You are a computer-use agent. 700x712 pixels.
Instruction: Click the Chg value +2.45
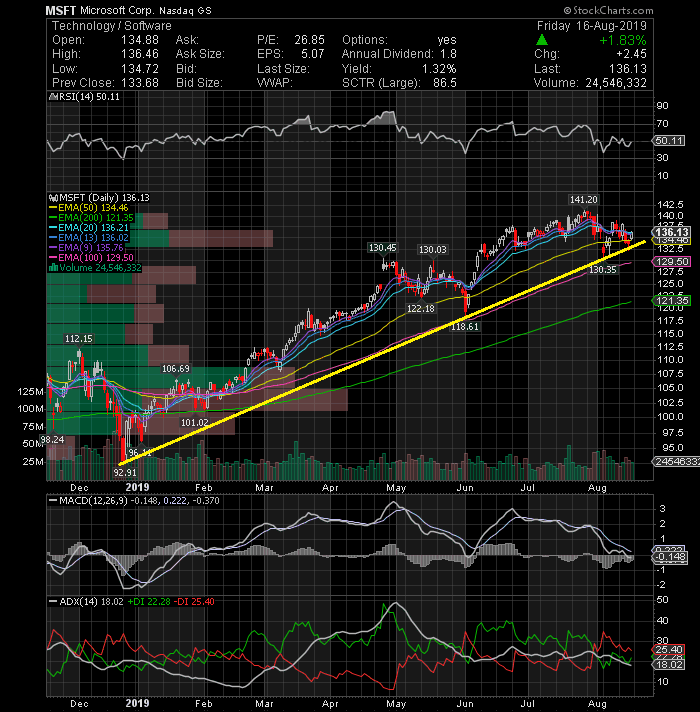tap(631, 54)
